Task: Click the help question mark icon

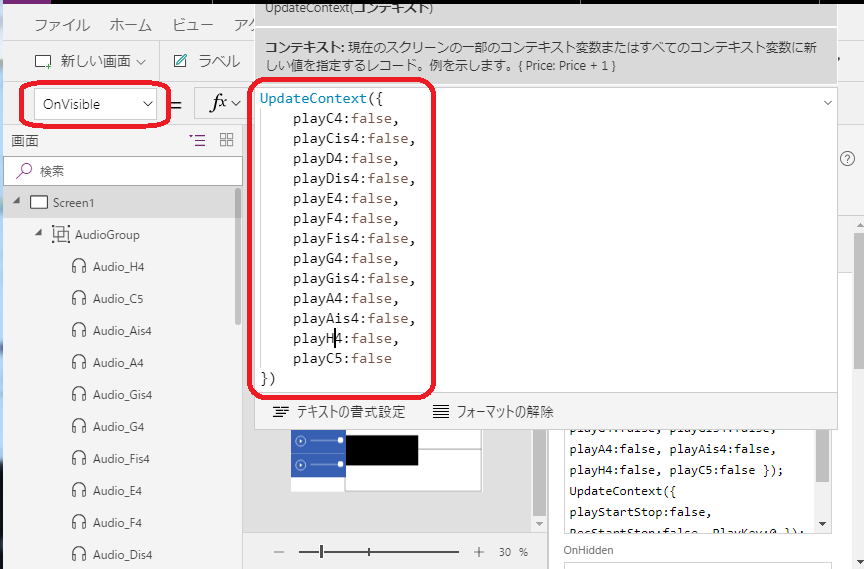Action: [x=847, y=159]
